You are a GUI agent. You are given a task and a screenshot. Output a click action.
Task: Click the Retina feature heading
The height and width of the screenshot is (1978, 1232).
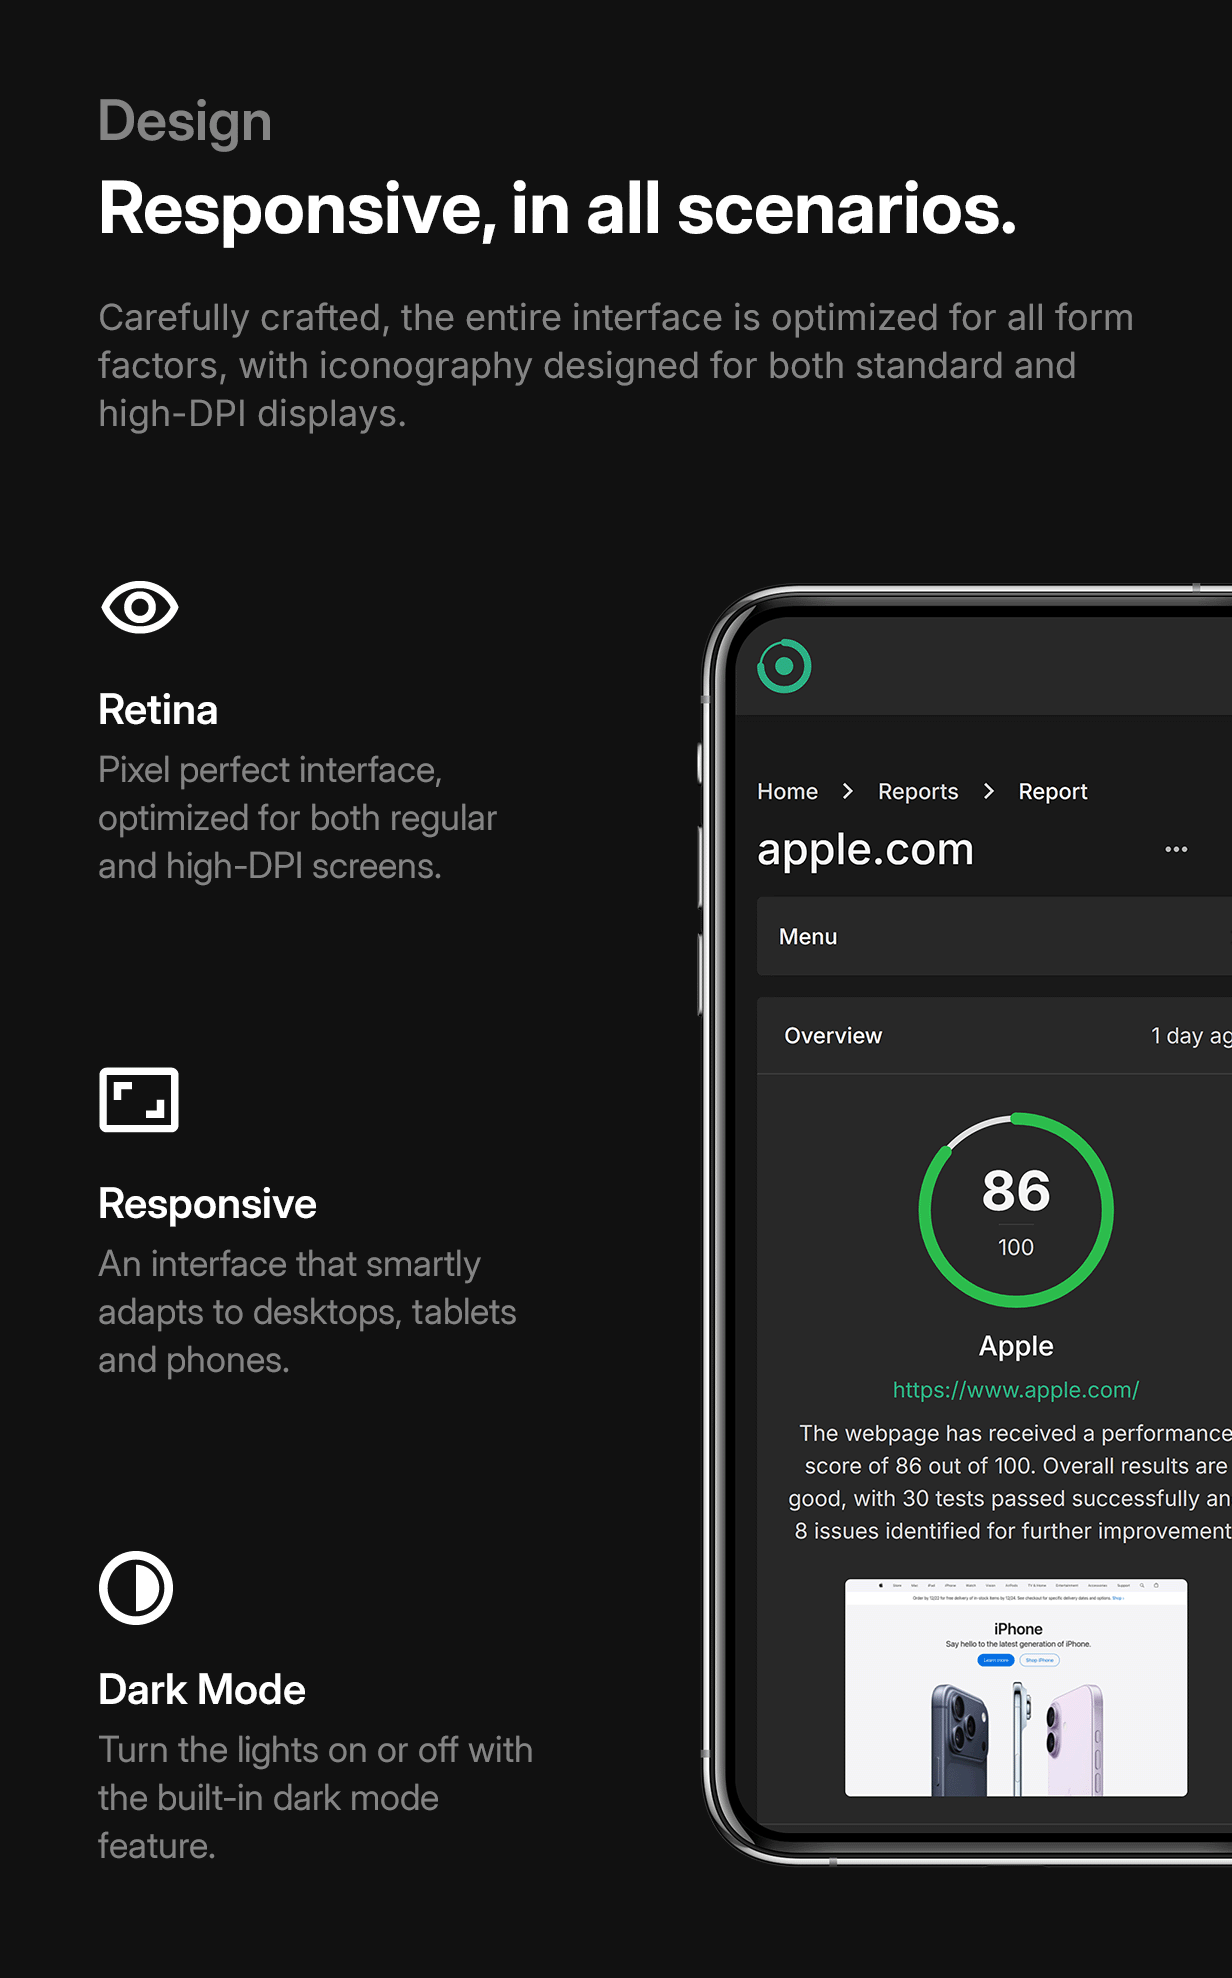click(158, 710)
